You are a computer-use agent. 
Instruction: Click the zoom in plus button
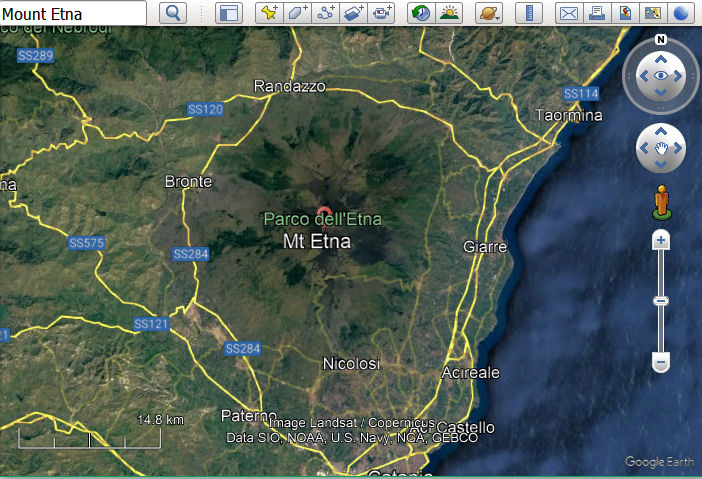[x=660, y=241]
